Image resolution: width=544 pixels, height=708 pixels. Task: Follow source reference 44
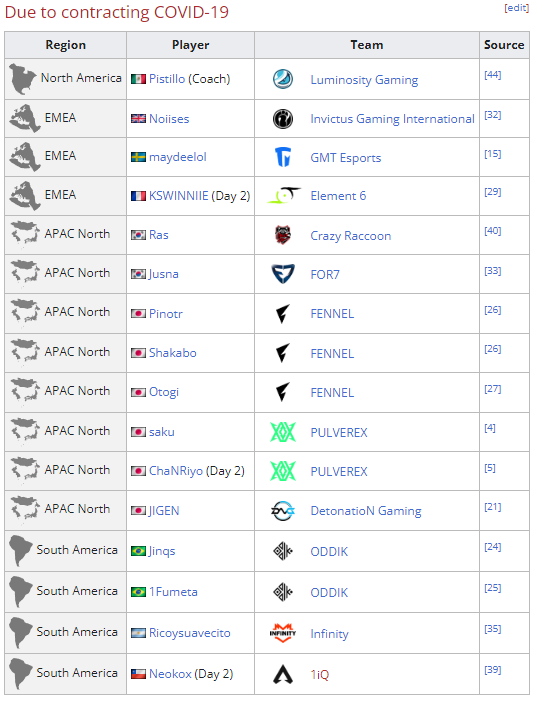click(493, 75)
